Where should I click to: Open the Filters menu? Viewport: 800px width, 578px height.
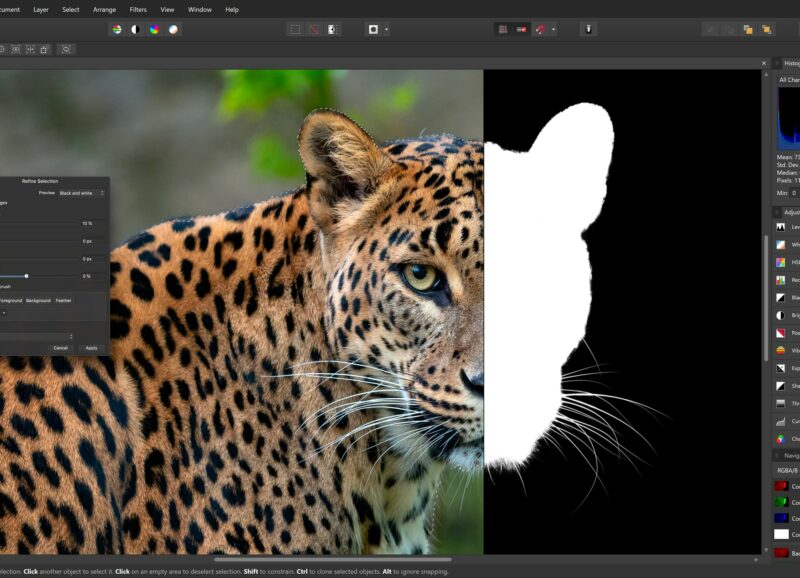click(138, 9)
